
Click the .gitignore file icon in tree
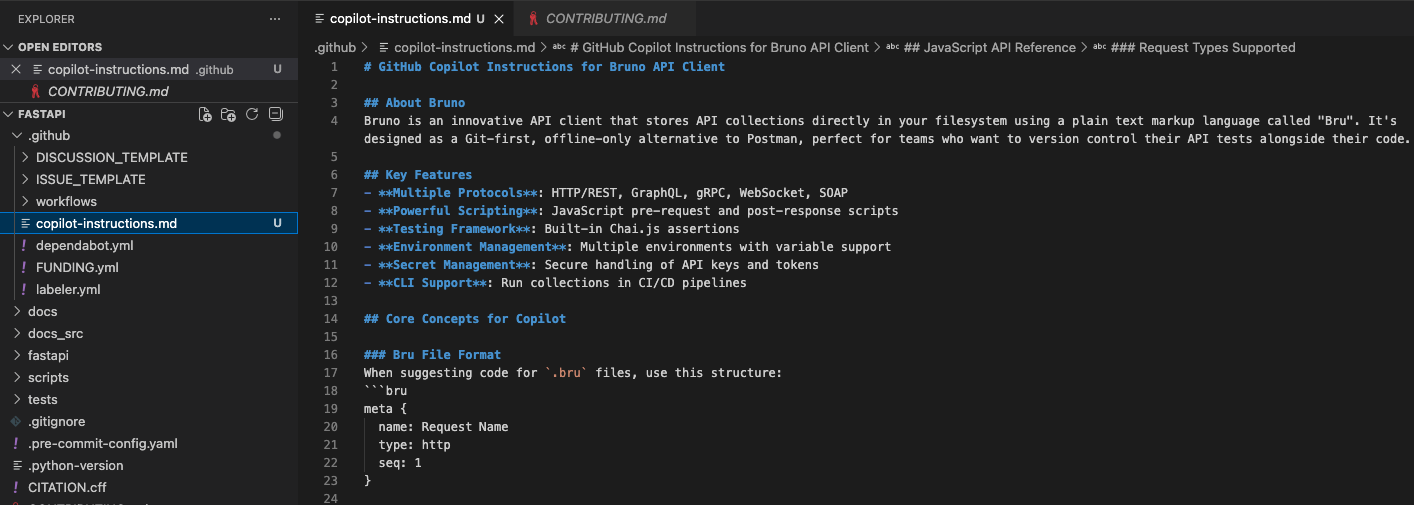pos(16,422)
